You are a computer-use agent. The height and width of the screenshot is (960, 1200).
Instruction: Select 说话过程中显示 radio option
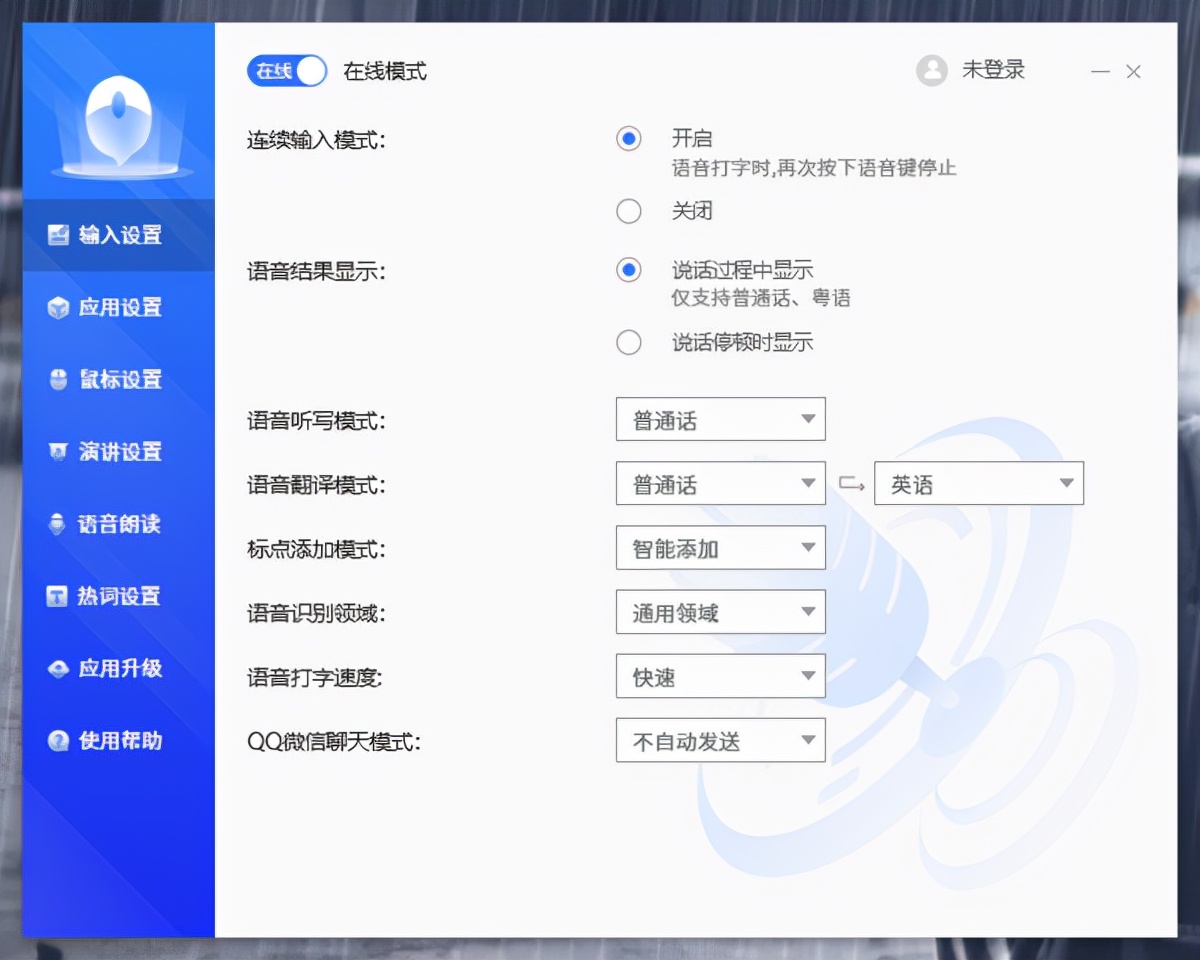(x=629, y=270)
